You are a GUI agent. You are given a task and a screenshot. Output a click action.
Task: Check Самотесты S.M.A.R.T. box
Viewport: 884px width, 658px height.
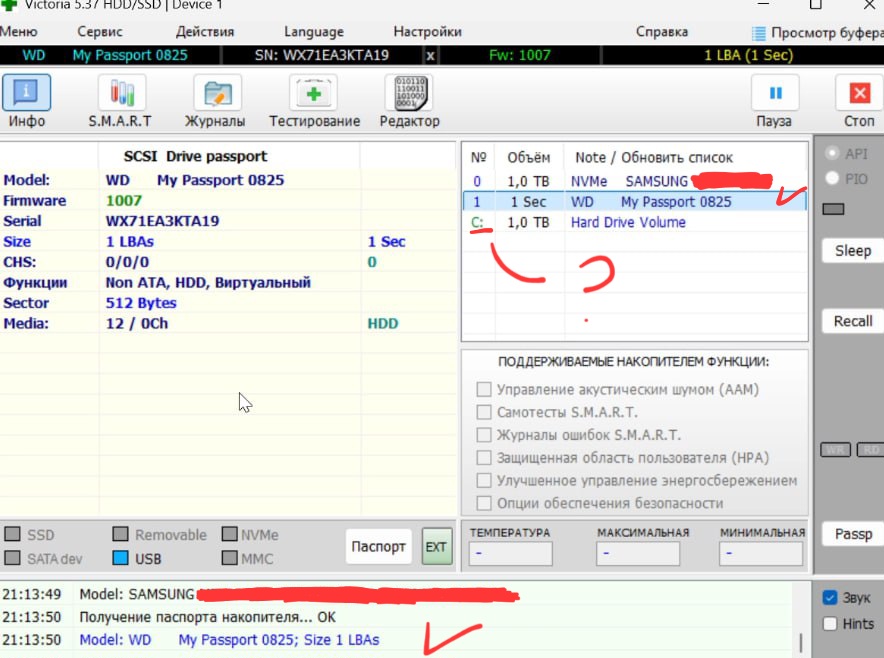[484, 412]
